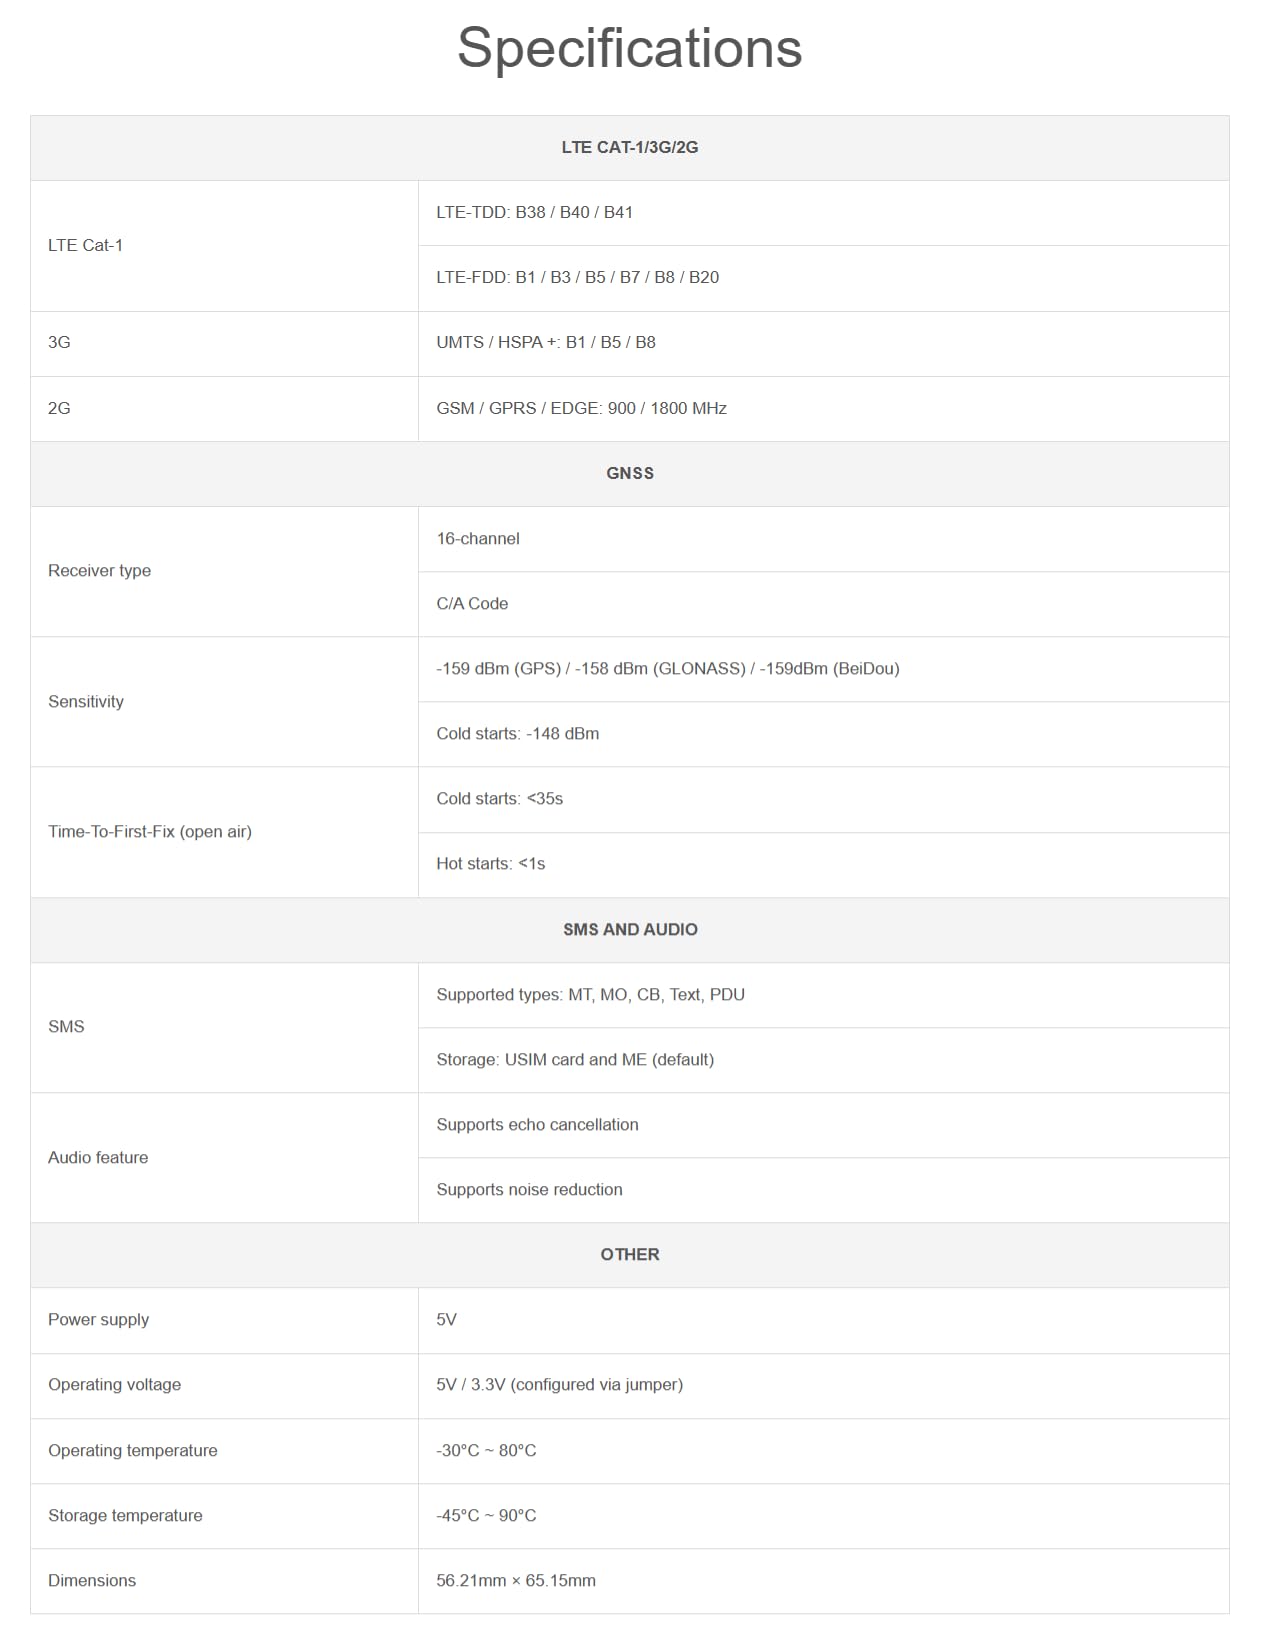Viewport: 1265px width, 1648px height.
Task: Click the Specifications page heading
Action: pyautogui.click(x=630, y=47)
